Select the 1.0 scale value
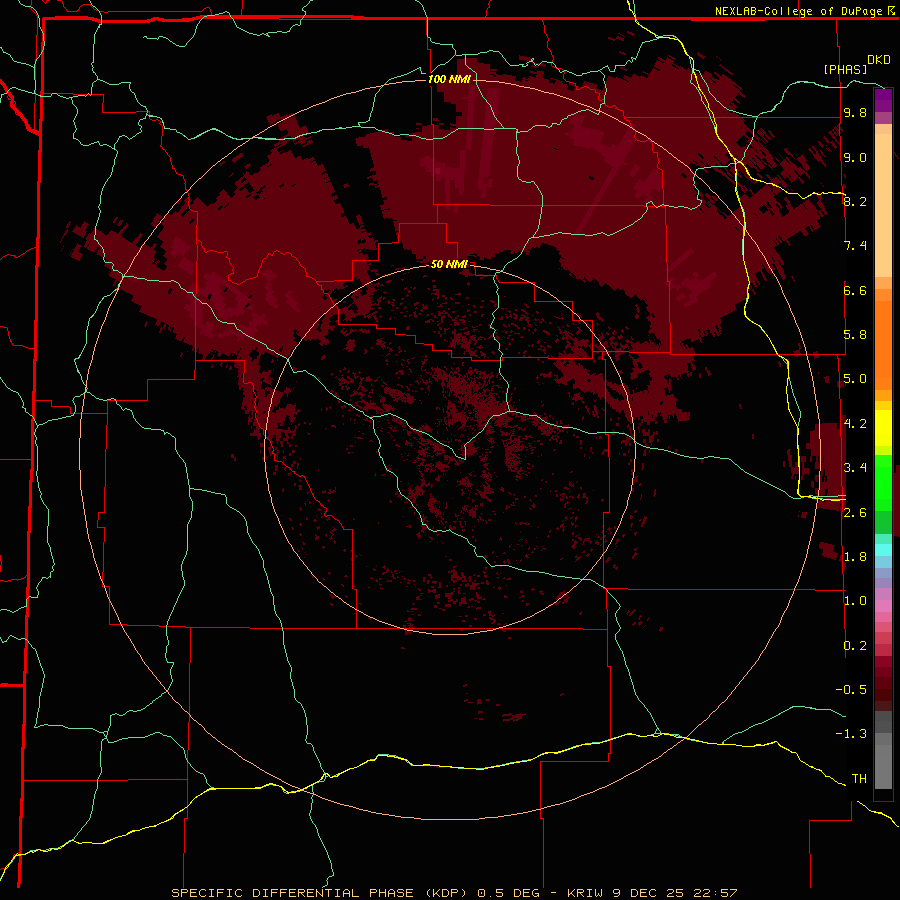 (x=855, y=601)
